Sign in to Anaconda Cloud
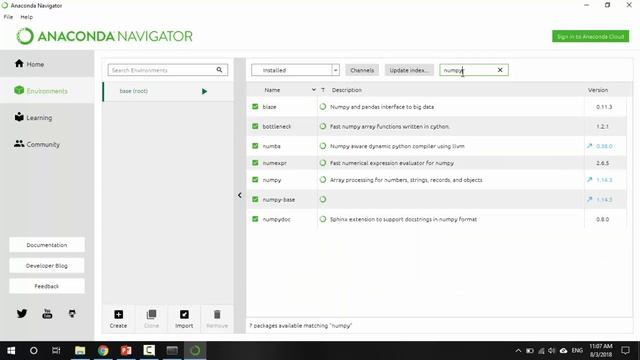This screenshot has width=640, height=360. pyautogui.click(x=590, y=36)
